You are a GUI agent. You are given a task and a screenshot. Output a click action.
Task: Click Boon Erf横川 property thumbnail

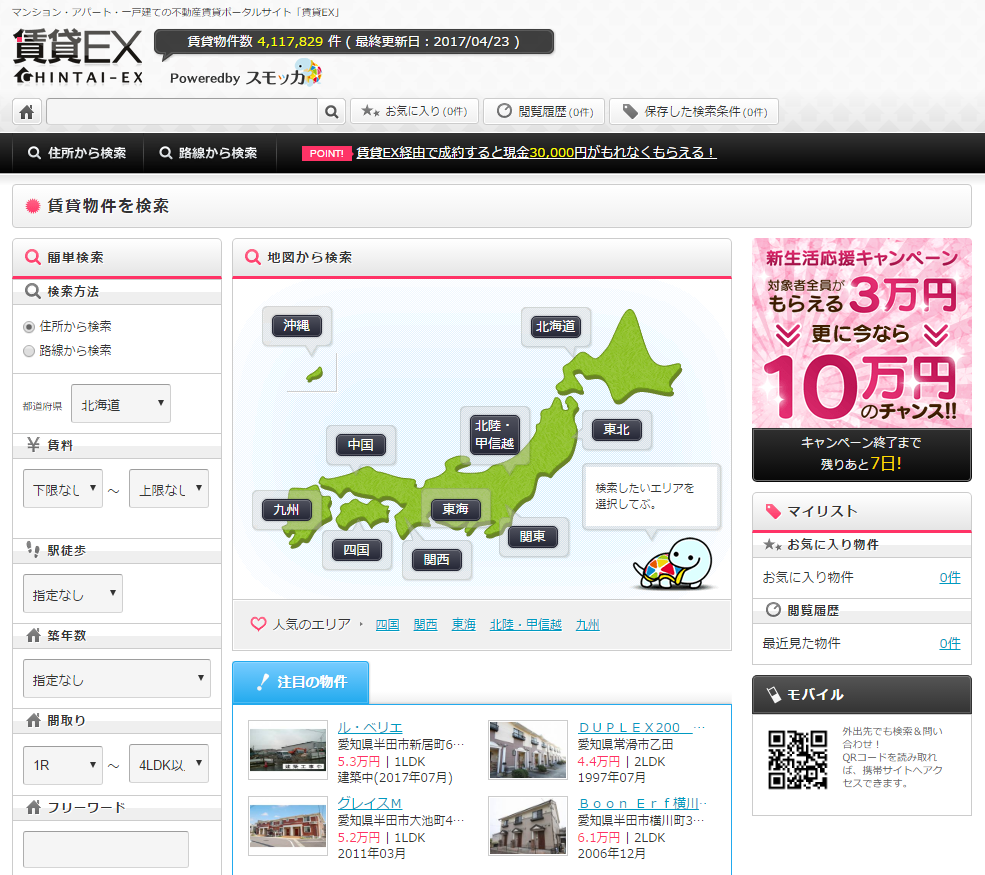(528, 826)
